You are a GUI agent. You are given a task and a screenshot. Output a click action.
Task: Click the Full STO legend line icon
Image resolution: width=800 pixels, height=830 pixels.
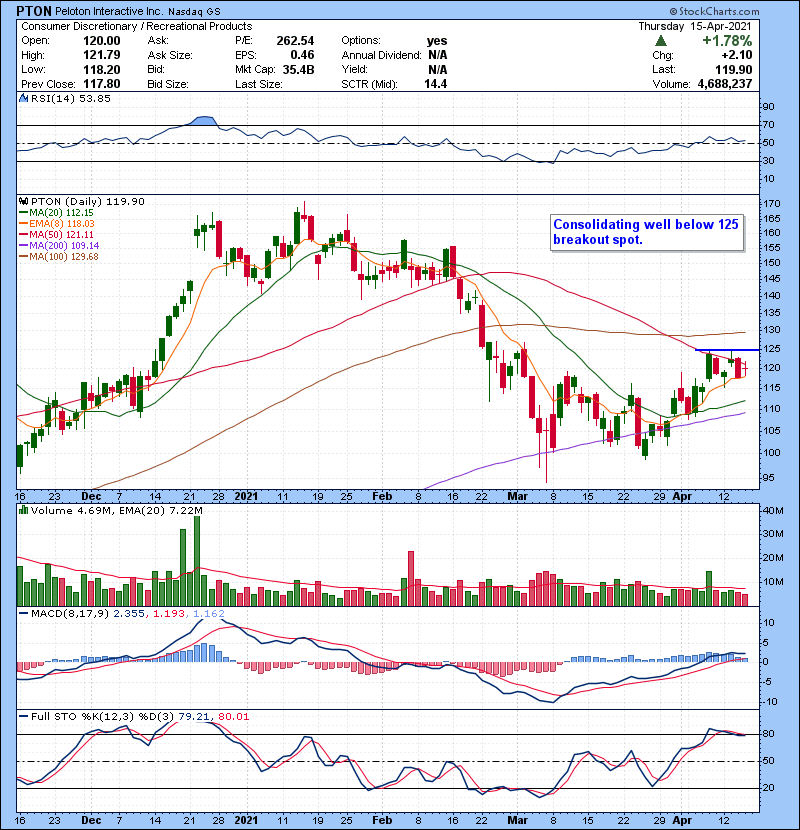[23, 716]
